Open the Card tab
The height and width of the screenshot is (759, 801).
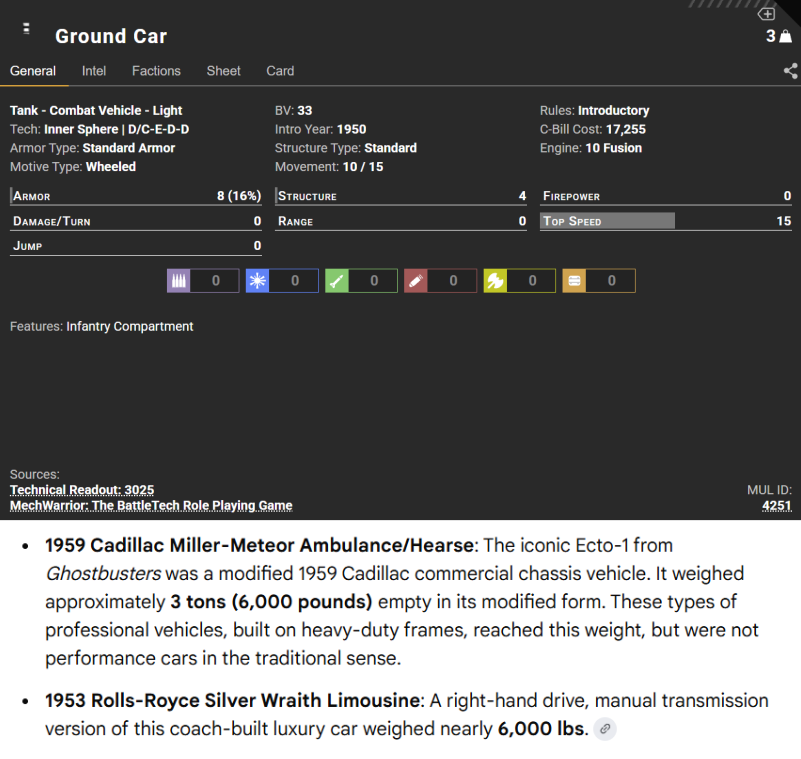click(280, 71)
